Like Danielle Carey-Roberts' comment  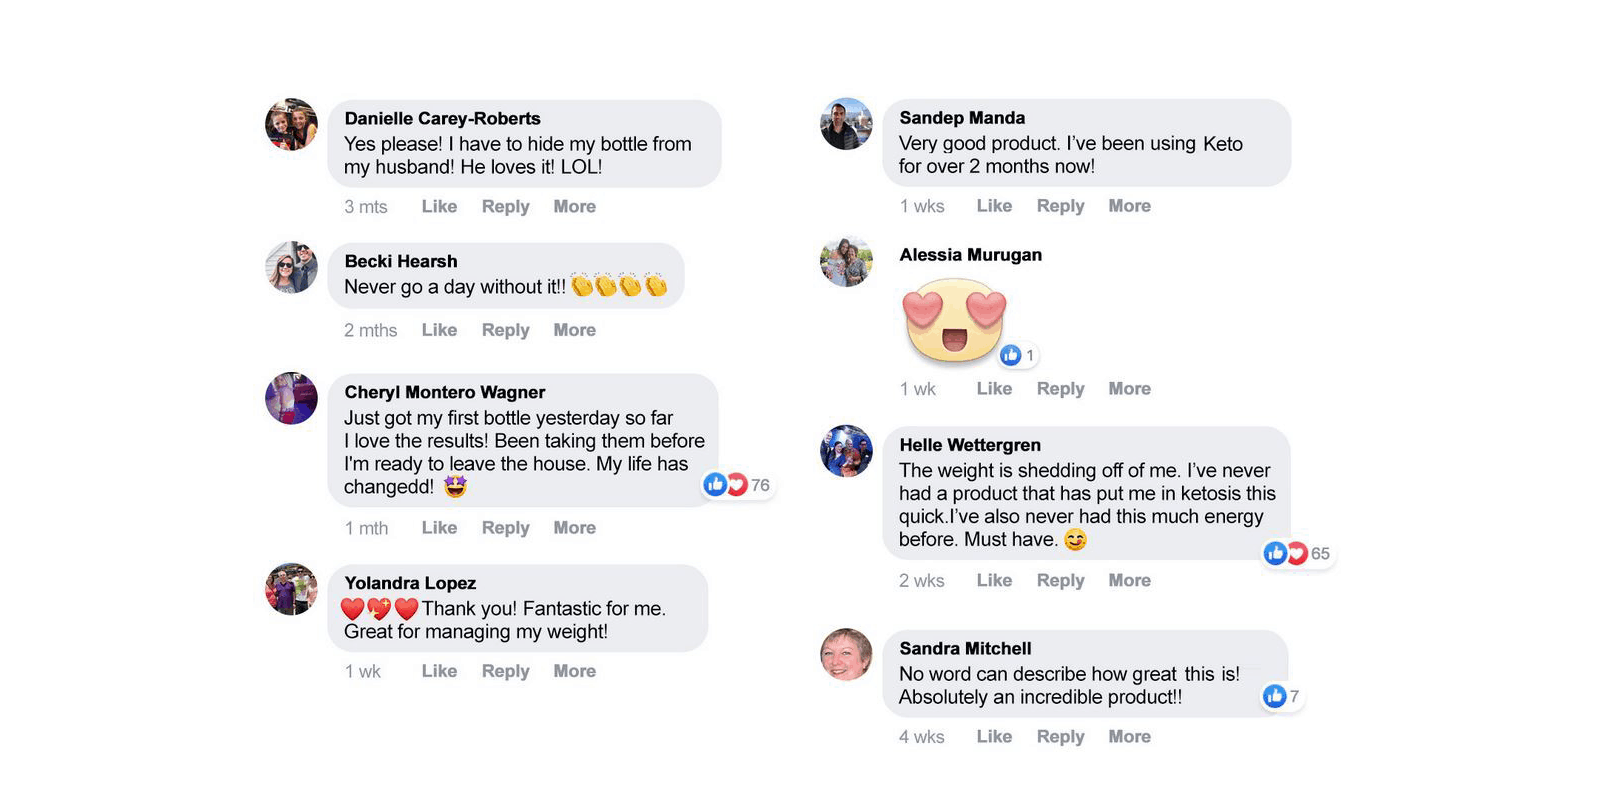439,206
